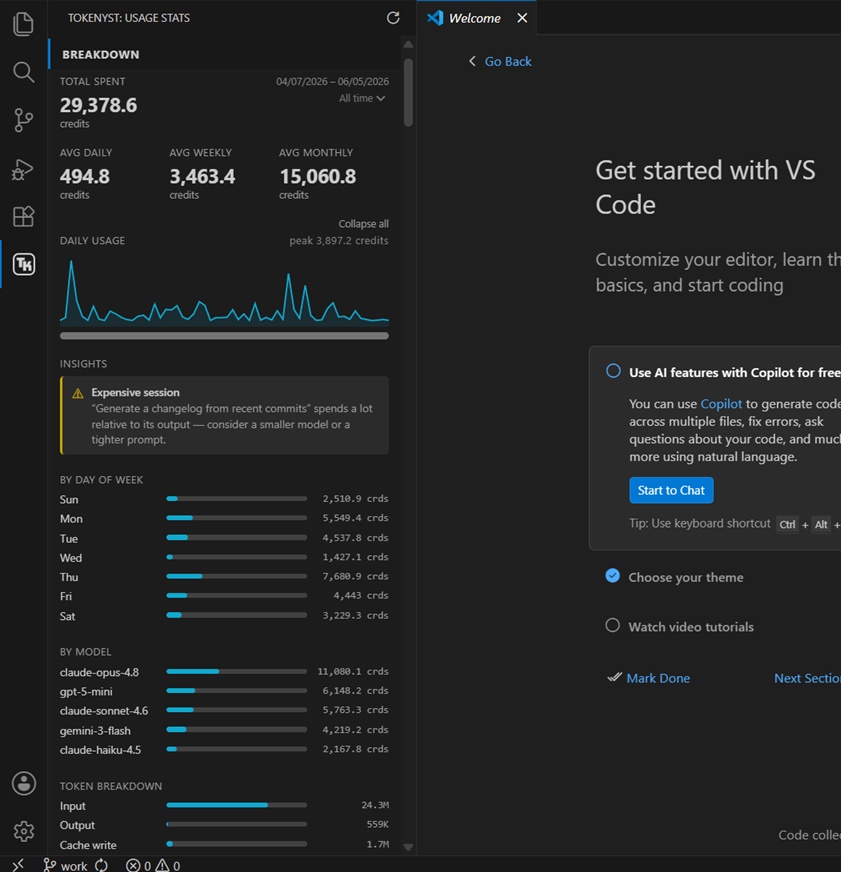Click the Output token row label
This screenshot has height=872, width=841.
click(x=77, y=825)
